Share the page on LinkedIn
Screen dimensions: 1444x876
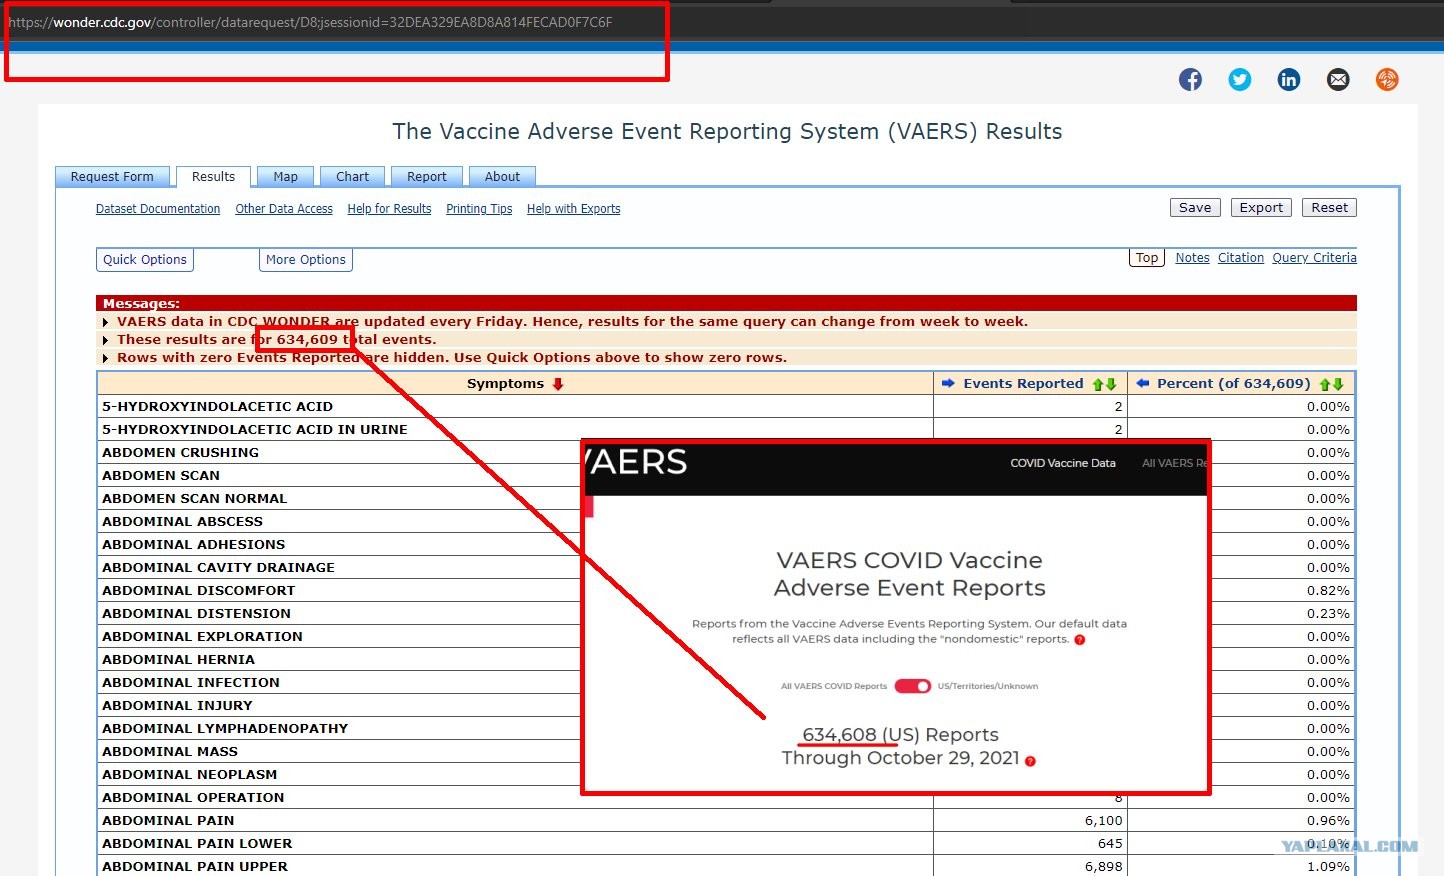[1289, 80]
